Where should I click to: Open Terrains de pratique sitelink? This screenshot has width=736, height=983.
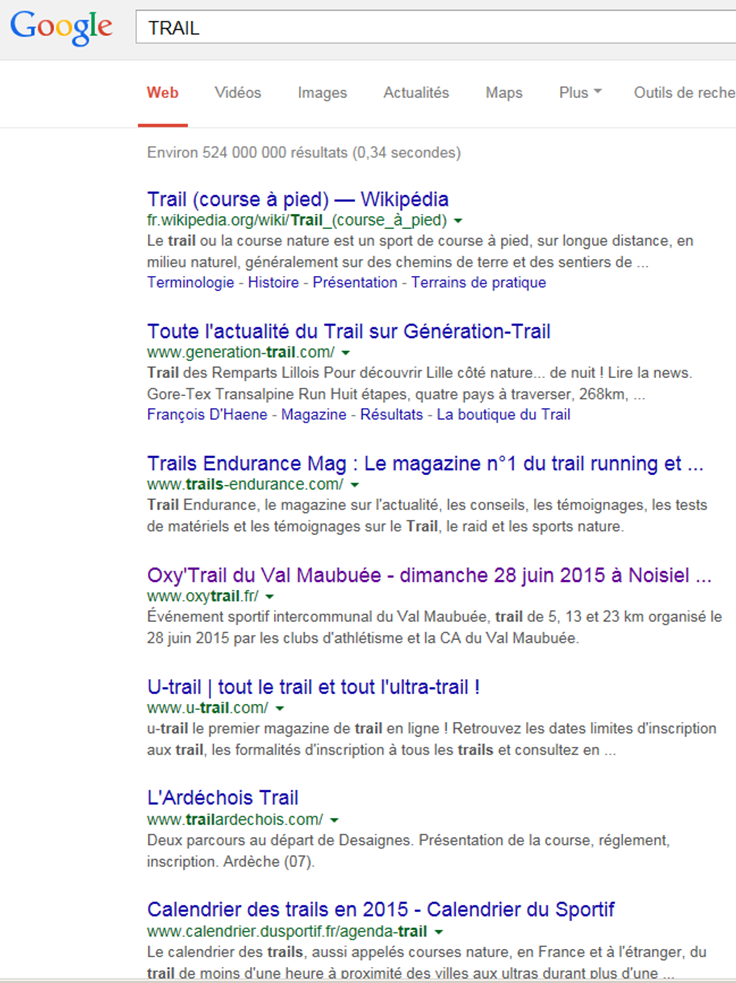point(478,283)
